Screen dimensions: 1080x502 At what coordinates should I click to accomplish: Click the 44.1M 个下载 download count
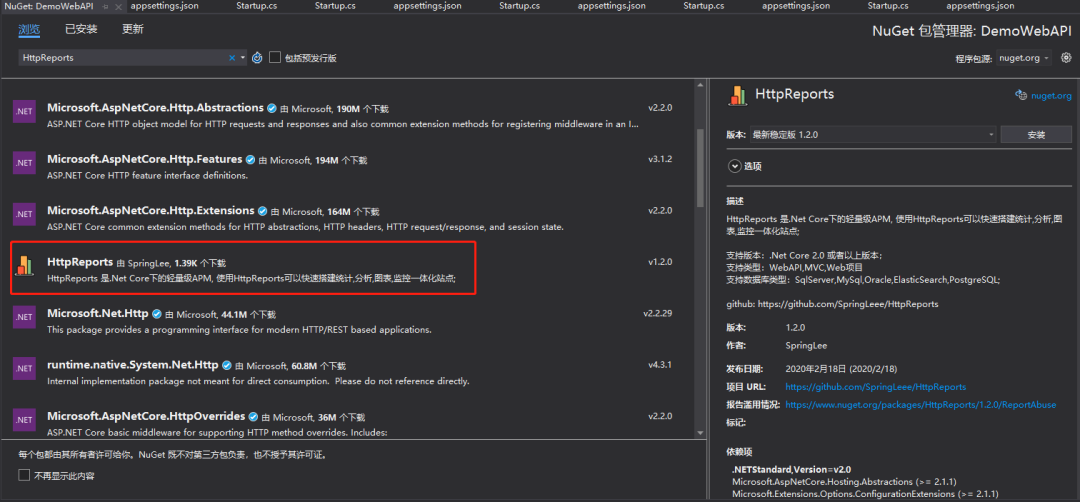tap(248, 315)
